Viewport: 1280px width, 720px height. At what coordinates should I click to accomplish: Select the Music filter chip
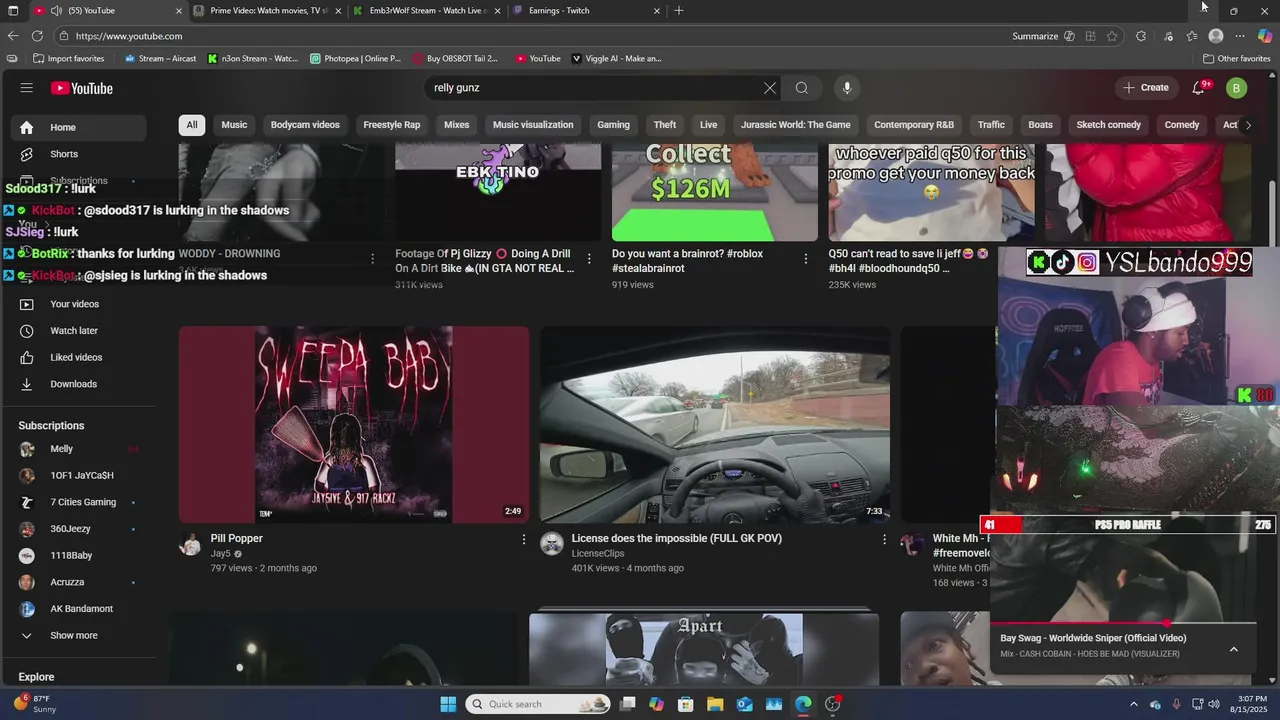234,125
